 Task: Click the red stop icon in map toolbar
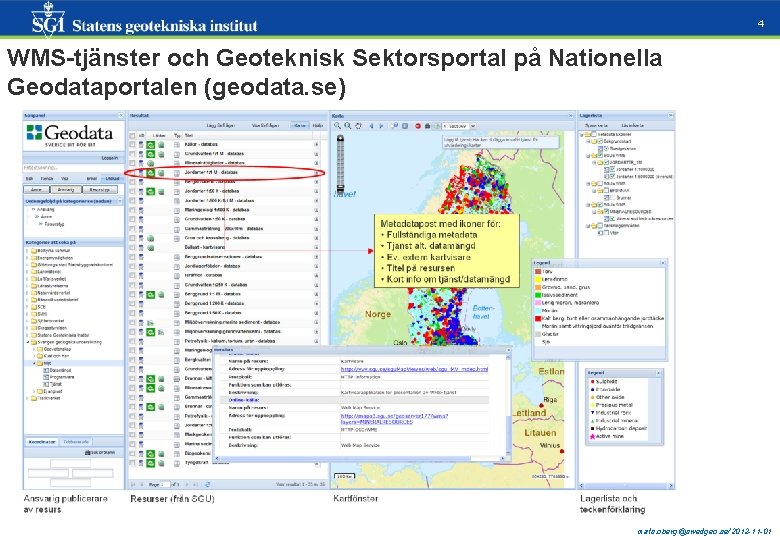click(418, 126)
